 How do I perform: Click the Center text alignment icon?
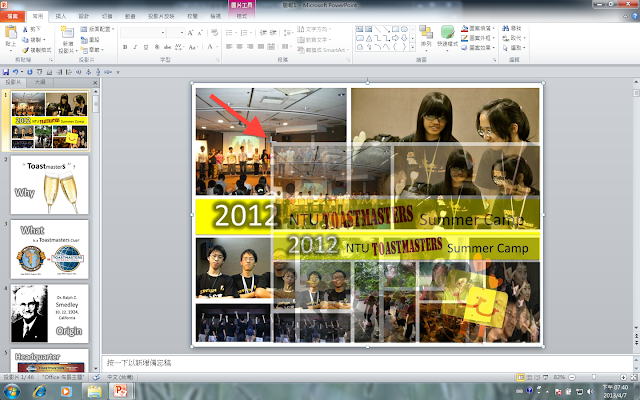click(x=240, y=47)
